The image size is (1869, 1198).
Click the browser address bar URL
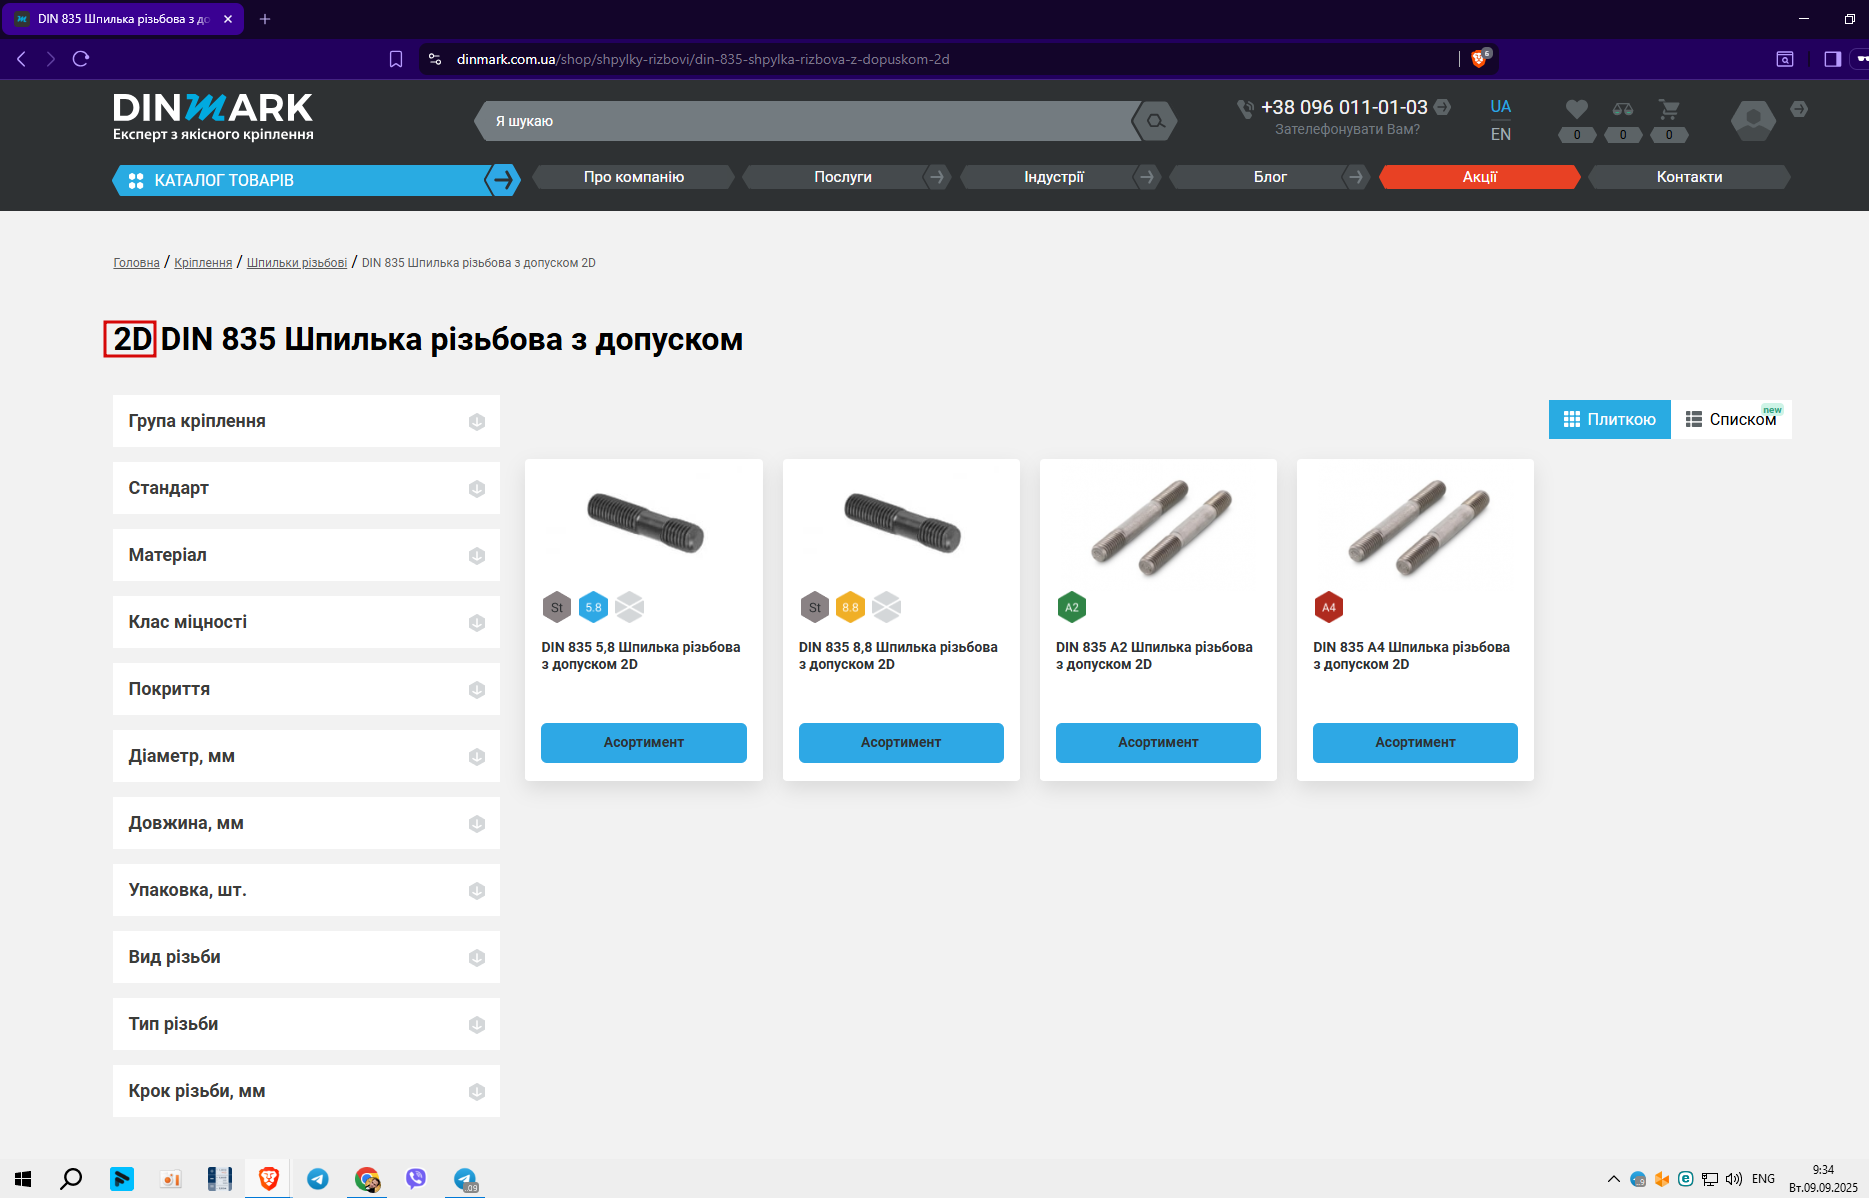[703, 59]
